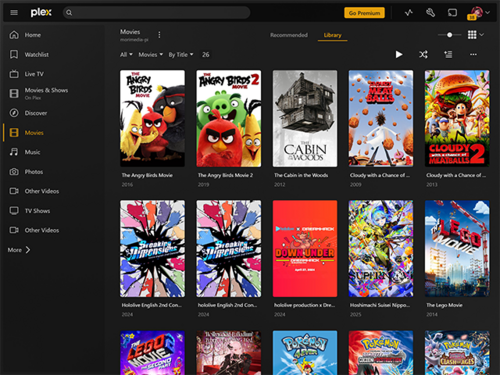Open the hamburger menu icon
This screenshot has height=375, width=500.
[14, 13]
